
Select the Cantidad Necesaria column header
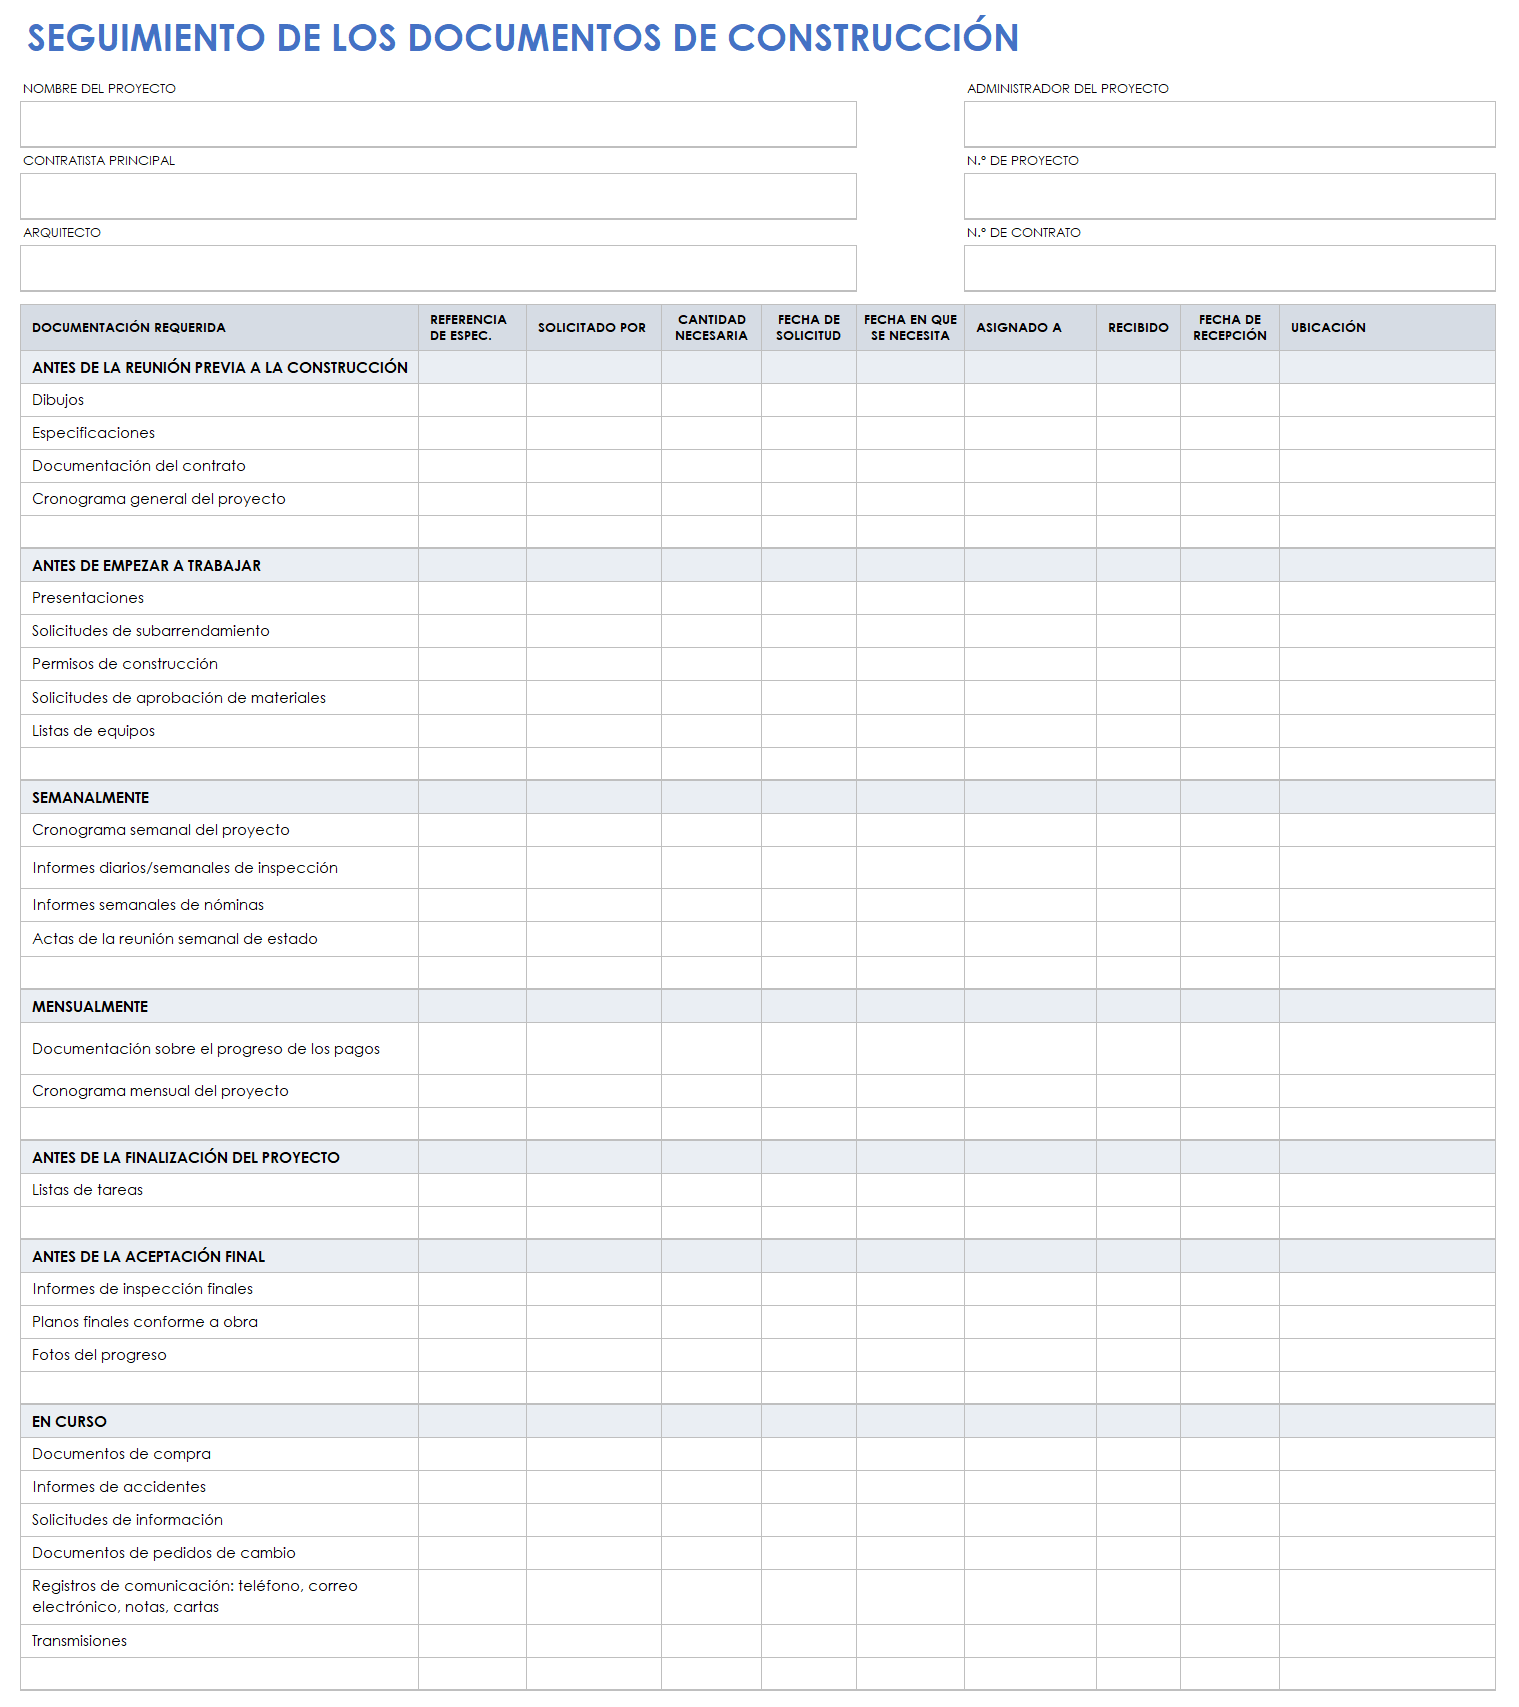[x=711, y=328]
